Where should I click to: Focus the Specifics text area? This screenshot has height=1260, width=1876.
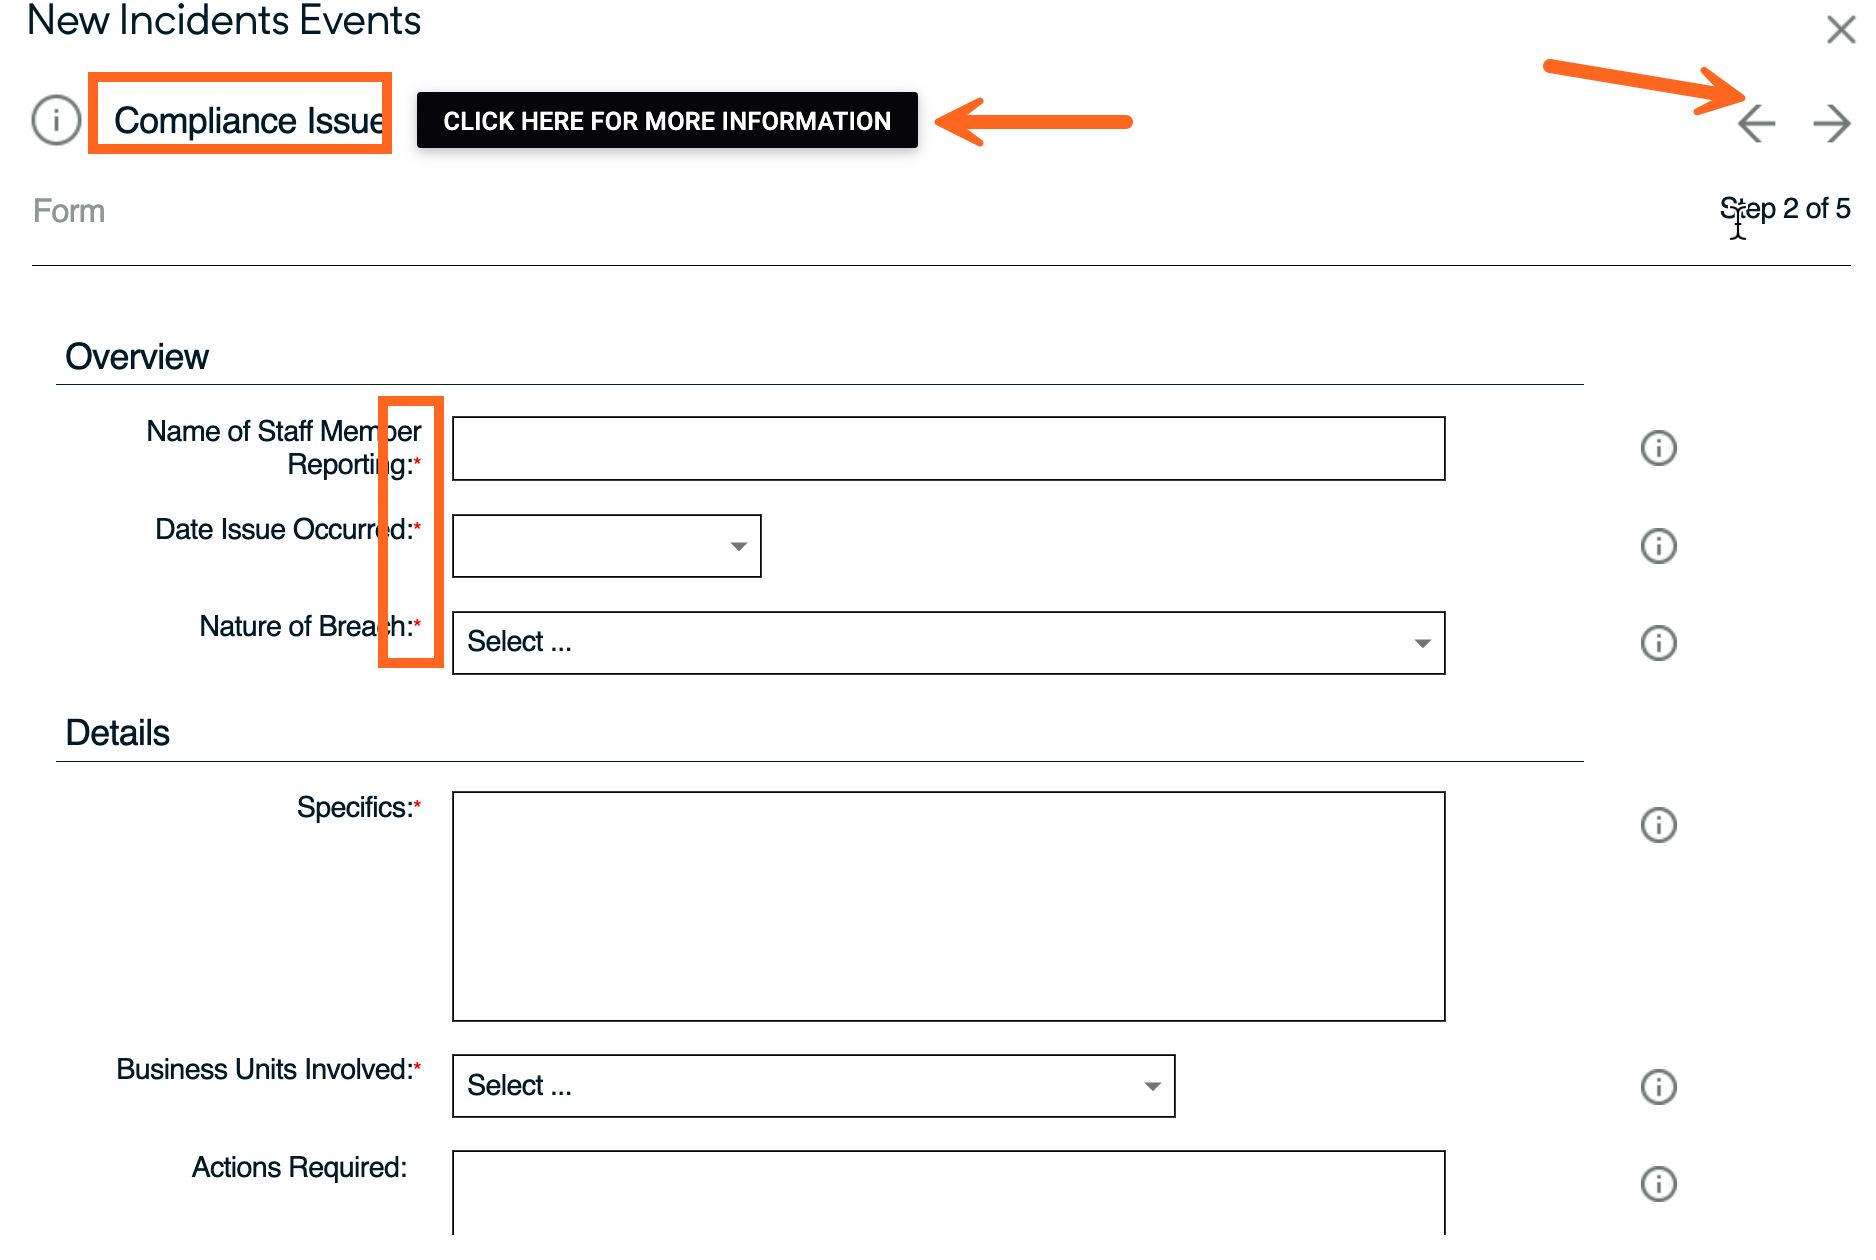point(948,906)
